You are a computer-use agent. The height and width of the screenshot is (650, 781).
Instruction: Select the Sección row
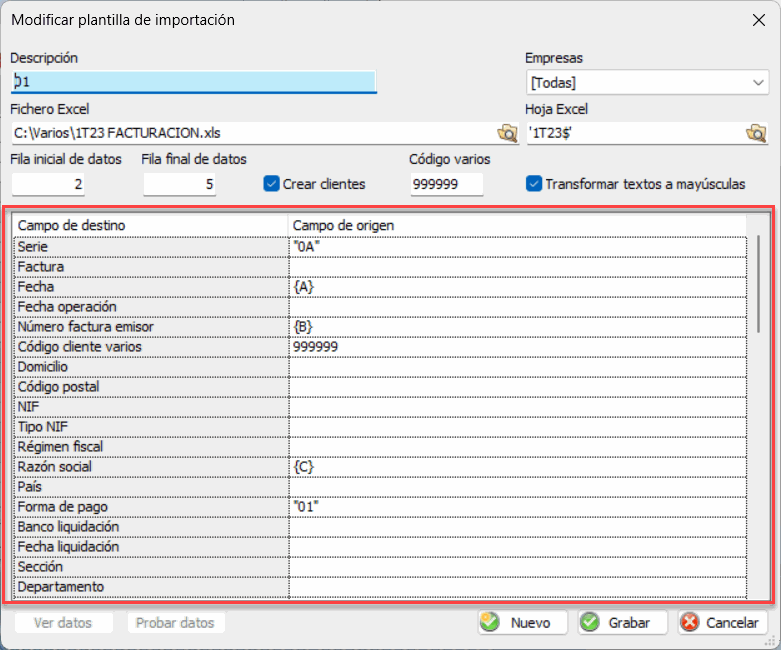pyautogui.click(x=151, y=567)
